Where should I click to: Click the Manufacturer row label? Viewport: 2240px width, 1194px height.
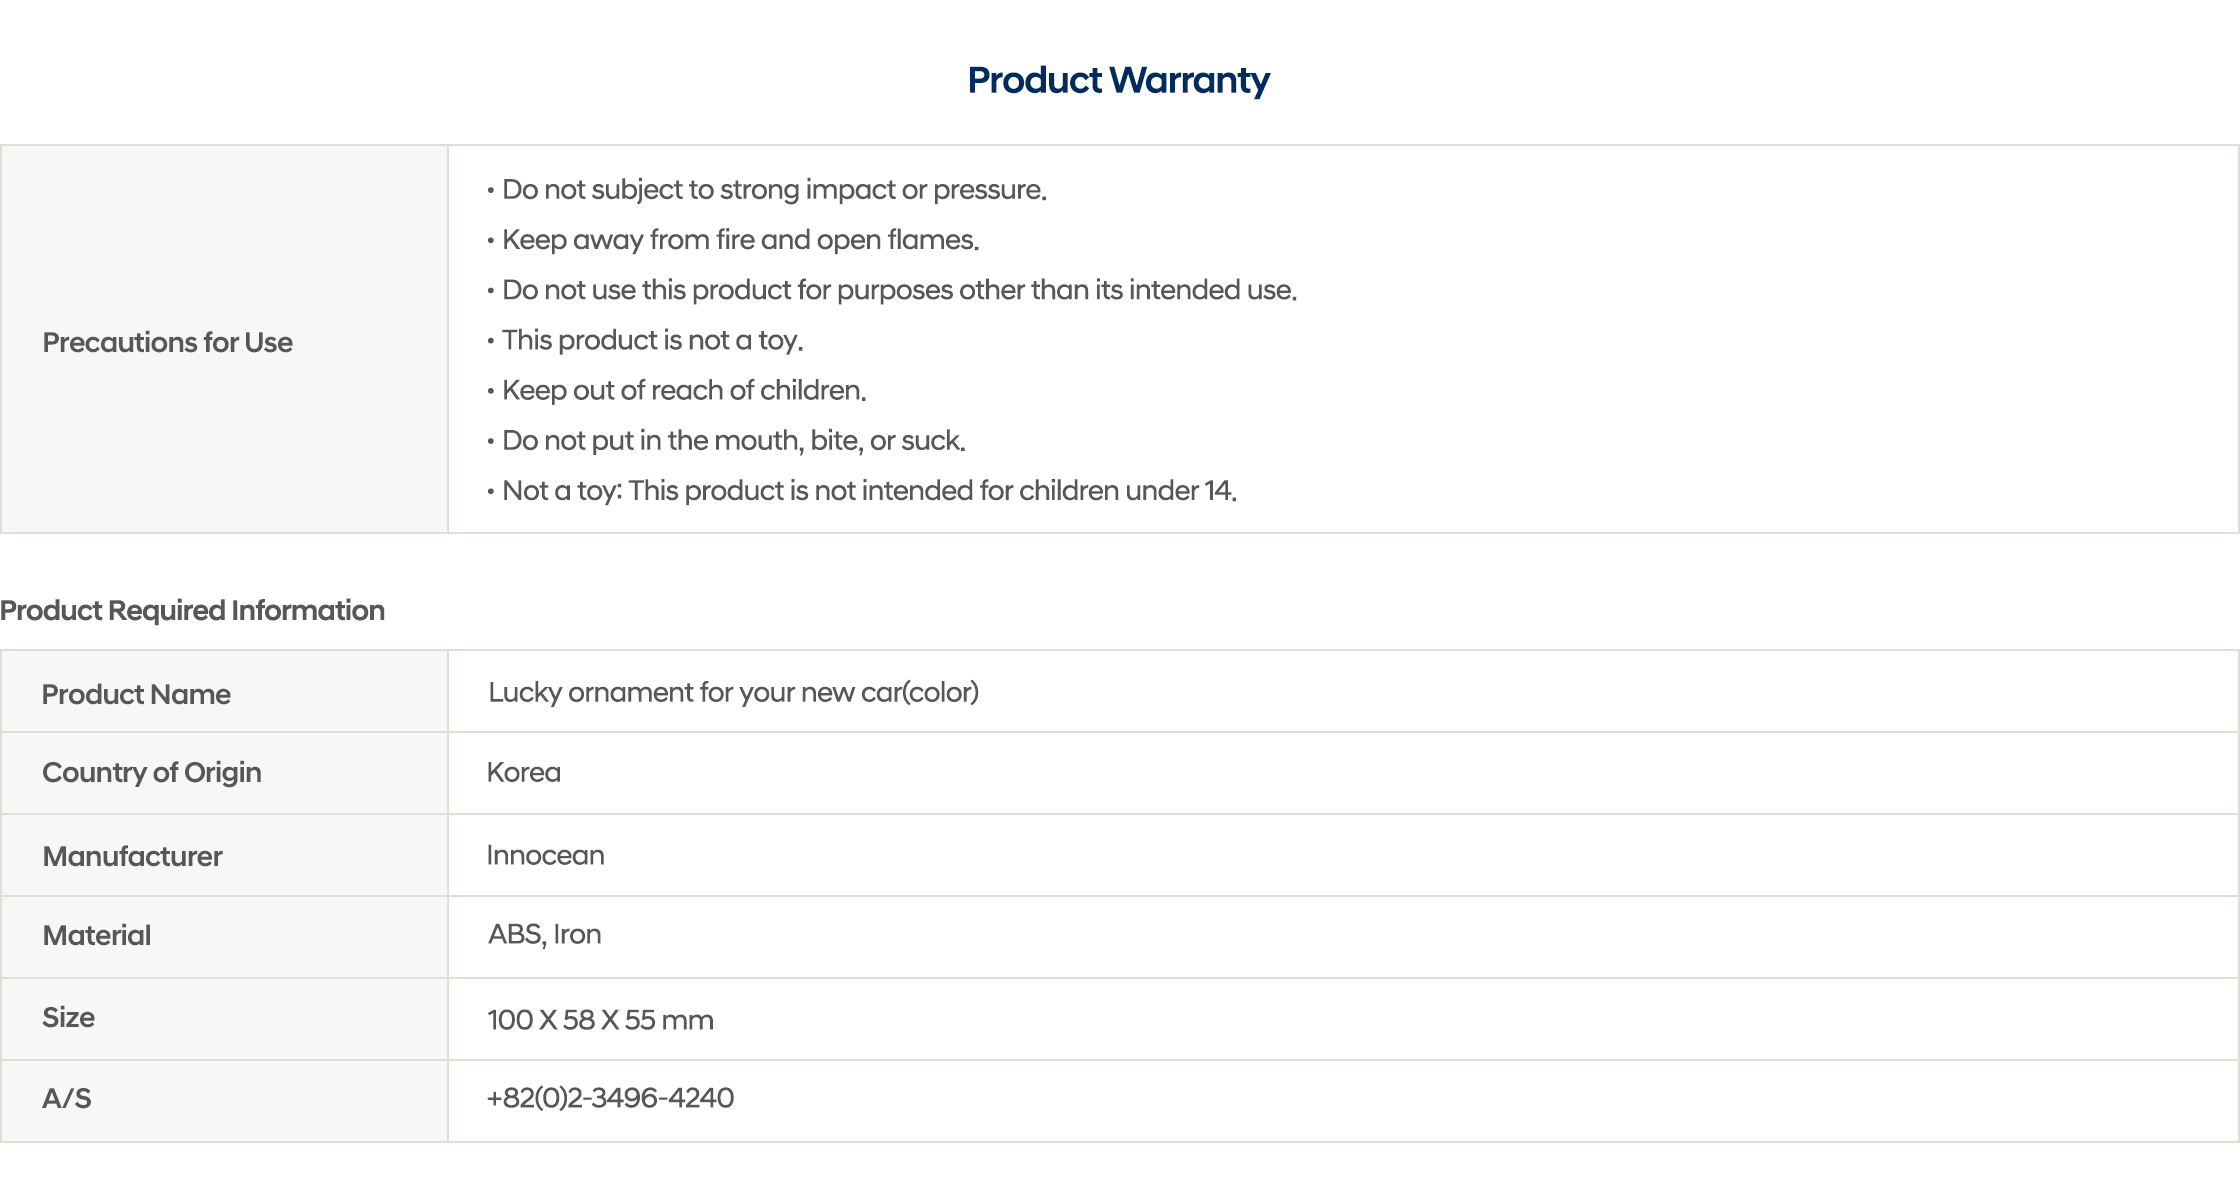click(132, 856)
